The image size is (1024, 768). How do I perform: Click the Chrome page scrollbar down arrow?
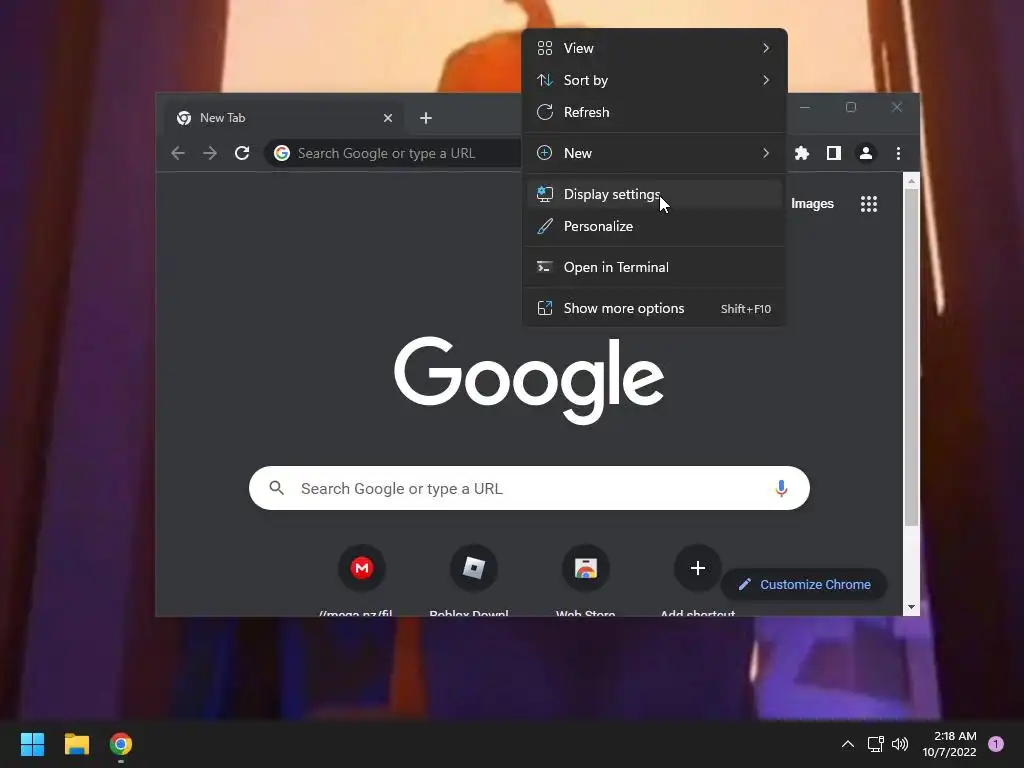(x=911, y=607)
